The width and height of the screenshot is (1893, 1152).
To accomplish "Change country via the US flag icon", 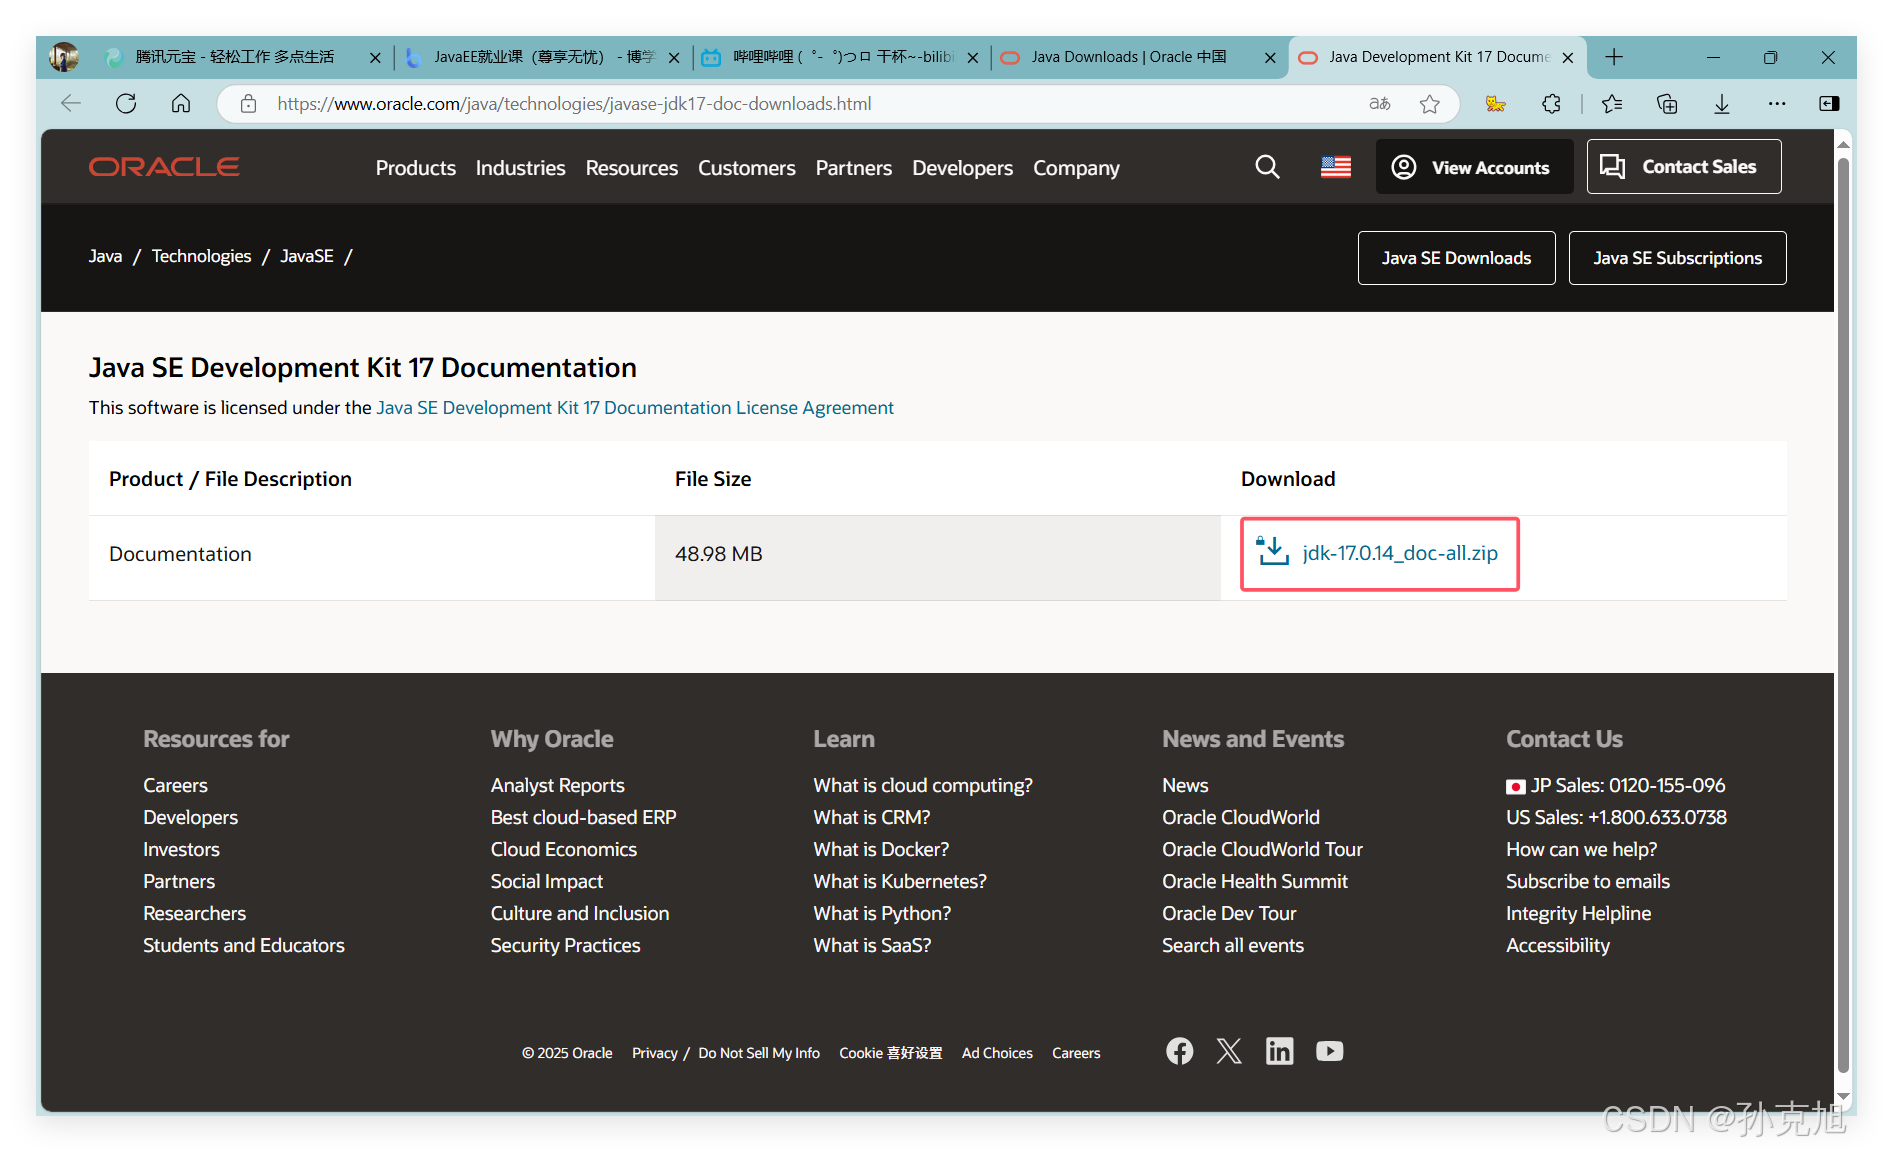I will pyautogui.click(x=1336, y=167).
